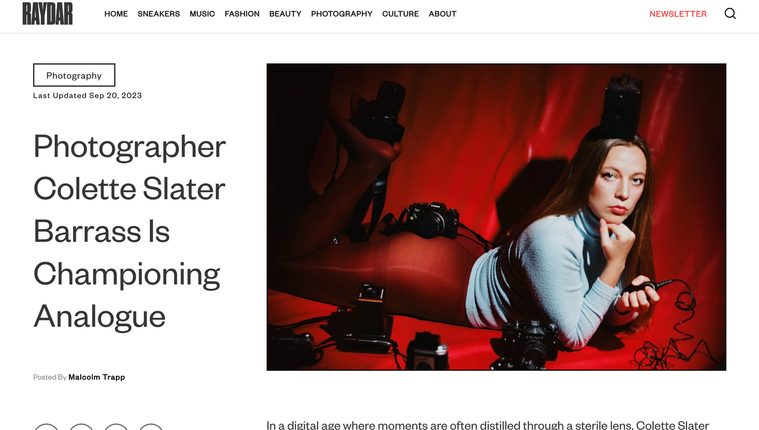Open the BEAUTY section
Image resolution: width=759 pixels, height=430 pixels.
(285, 14)
